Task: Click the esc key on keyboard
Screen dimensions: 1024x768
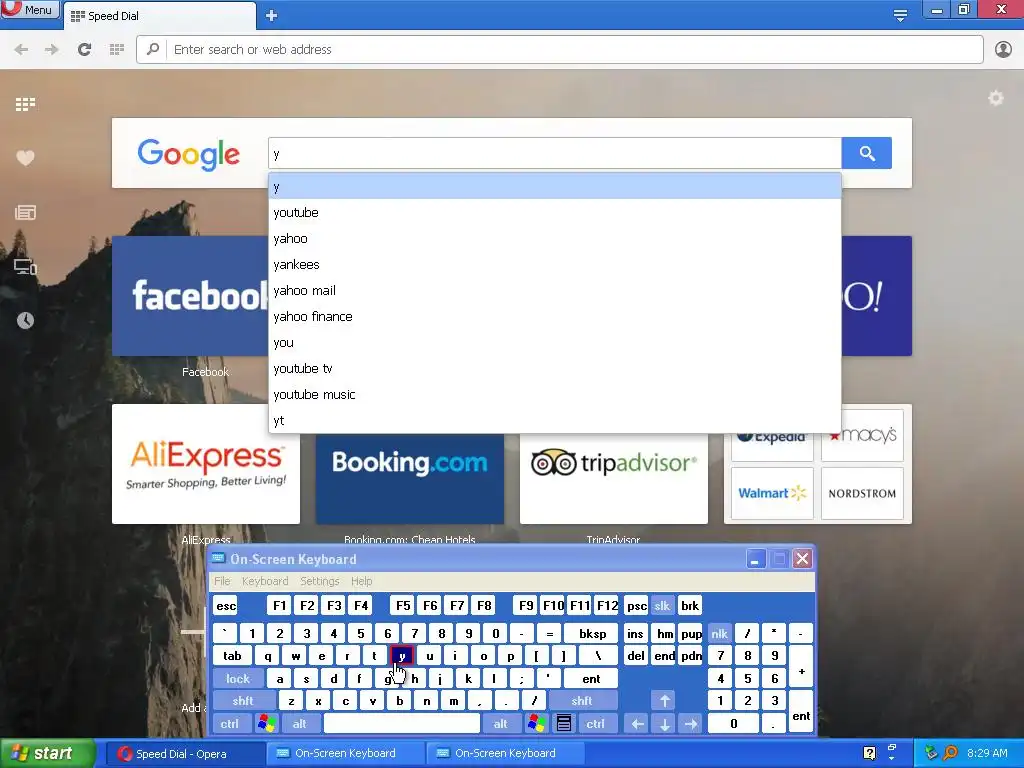Action: pos(226,606)
